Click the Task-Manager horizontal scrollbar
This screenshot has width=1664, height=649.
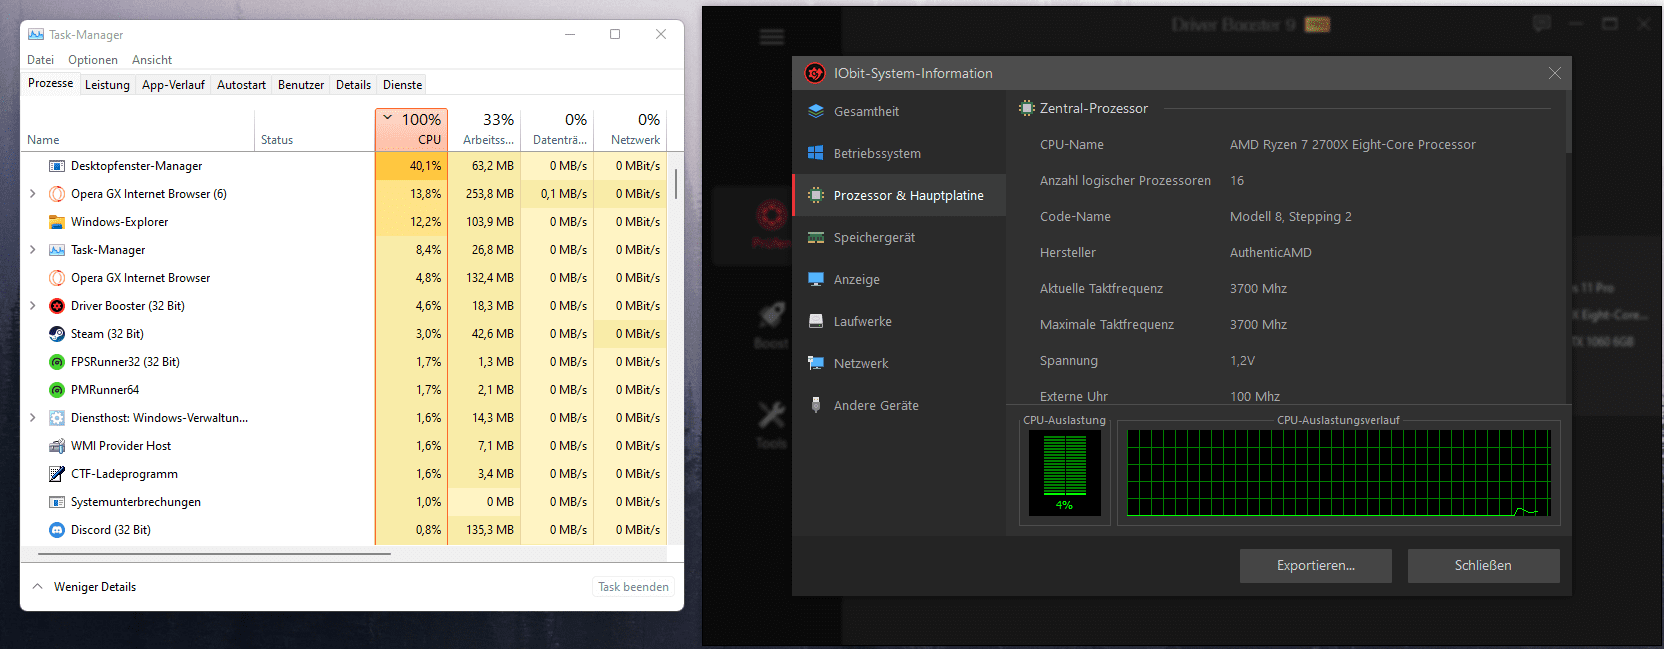[x=214, y=553]
